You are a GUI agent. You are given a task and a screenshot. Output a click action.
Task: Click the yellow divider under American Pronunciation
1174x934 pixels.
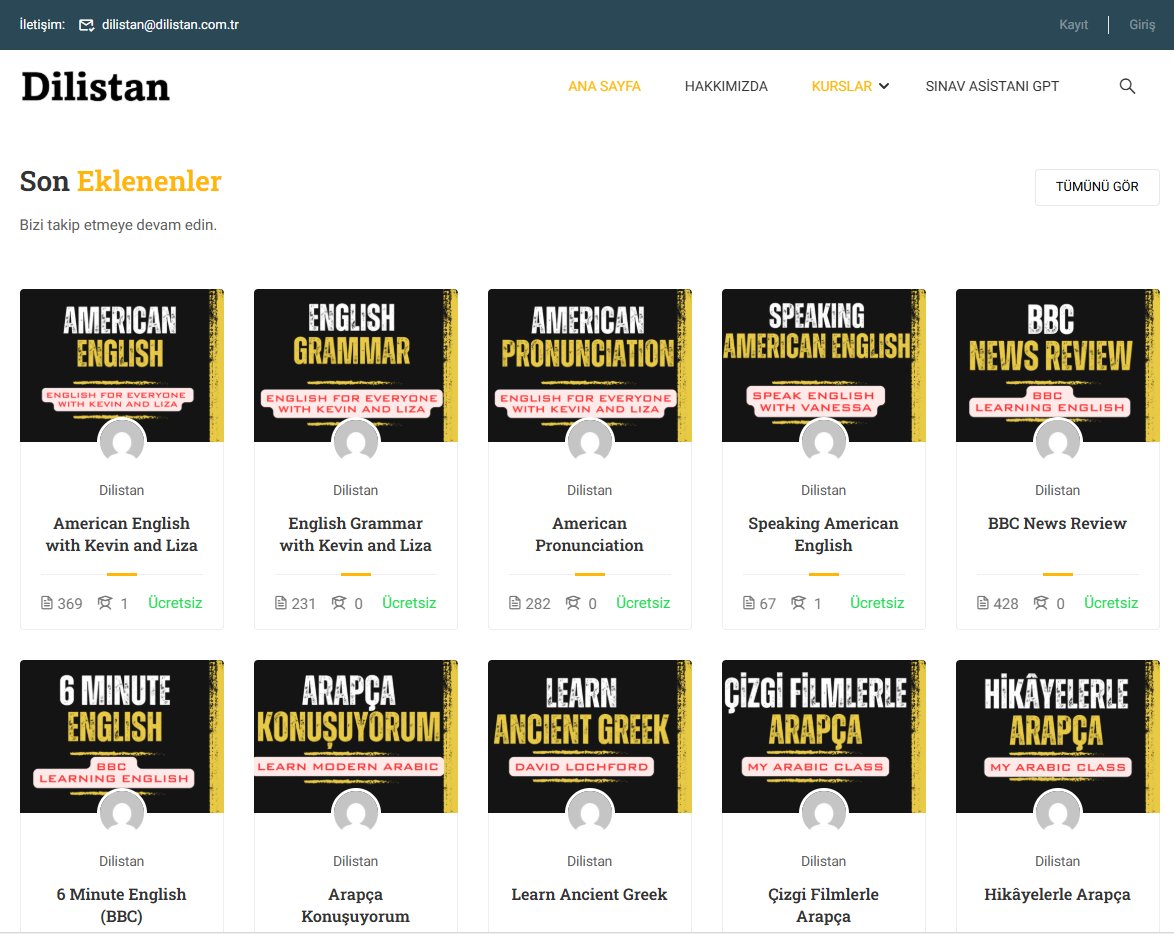[x=589, y=575]
